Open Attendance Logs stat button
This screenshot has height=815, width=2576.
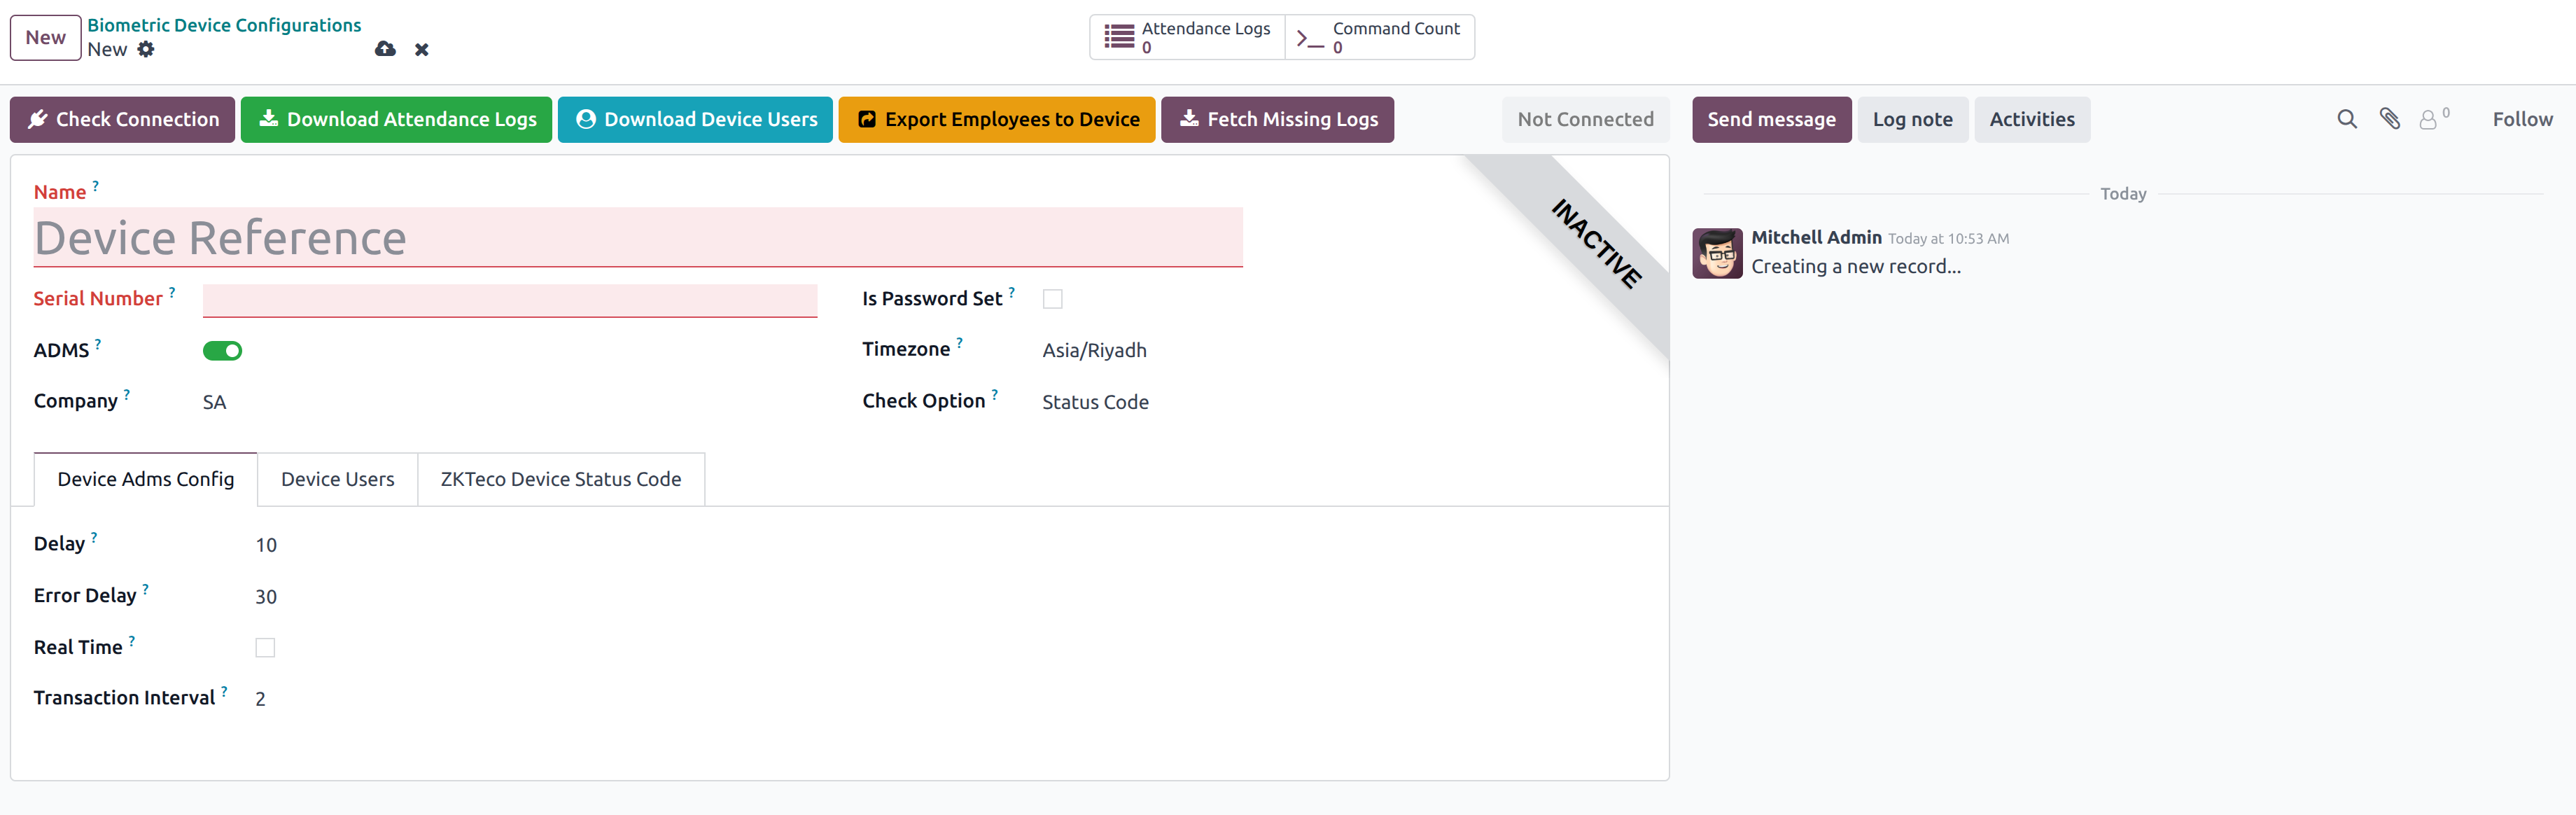pyautogui.click(x=1187, y=37)
